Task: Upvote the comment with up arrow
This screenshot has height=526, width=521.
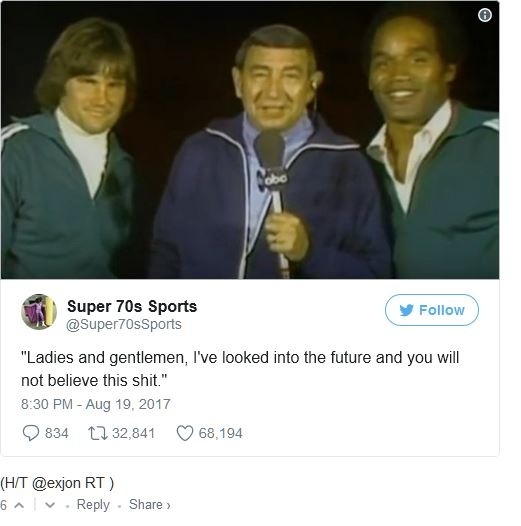Action: (19, 505)
